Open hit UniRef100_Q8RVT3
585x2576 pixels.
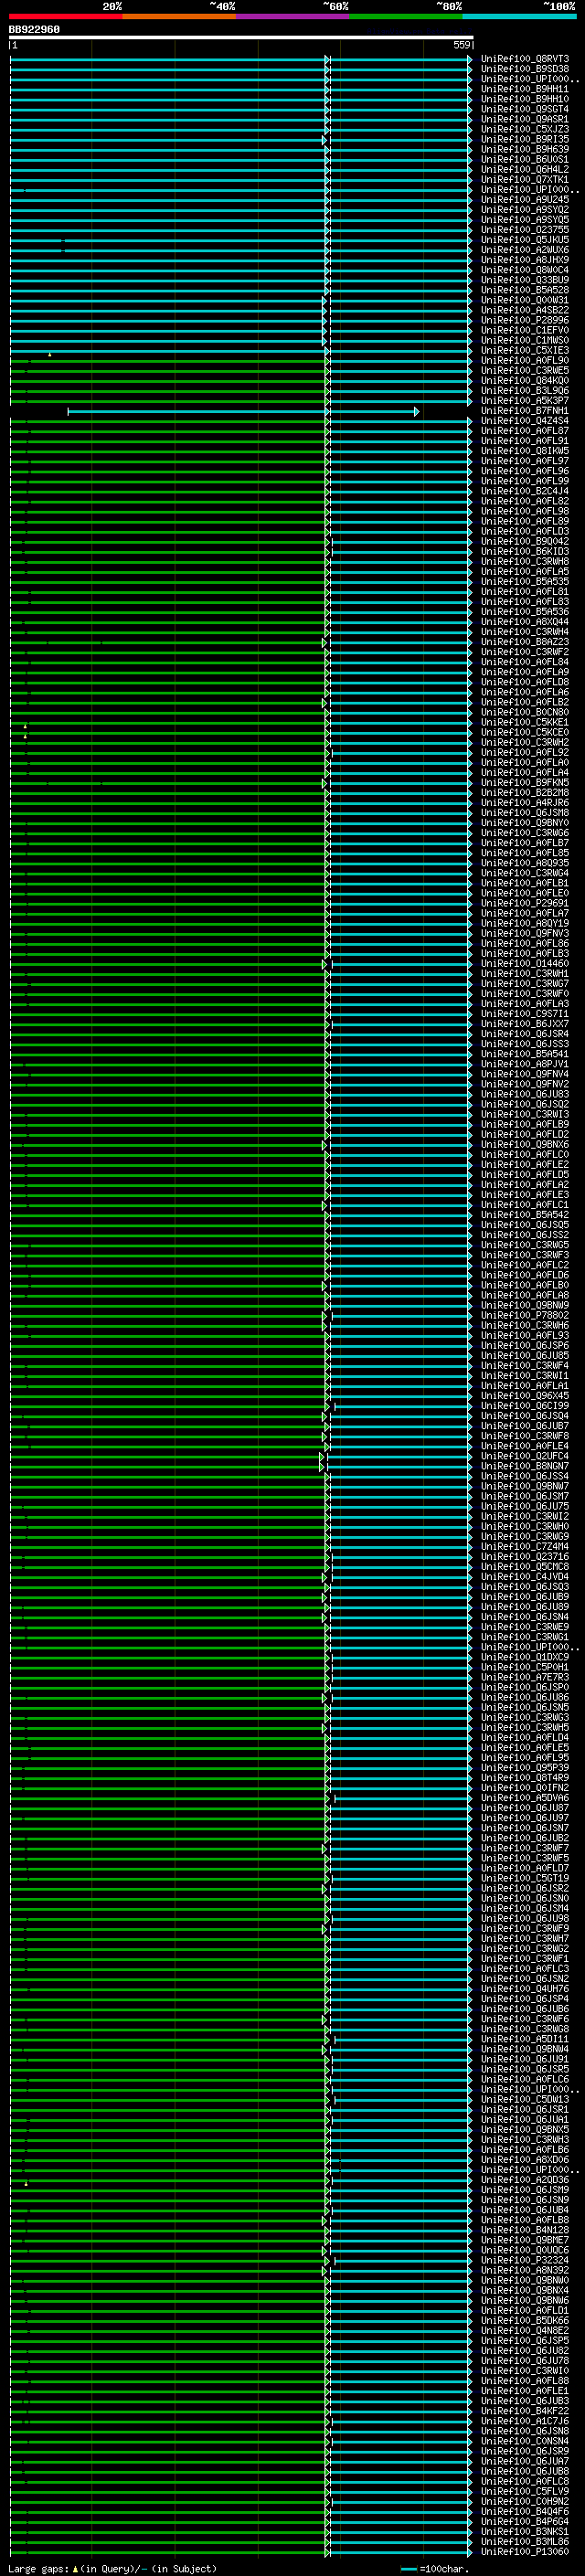pos(524,59)
